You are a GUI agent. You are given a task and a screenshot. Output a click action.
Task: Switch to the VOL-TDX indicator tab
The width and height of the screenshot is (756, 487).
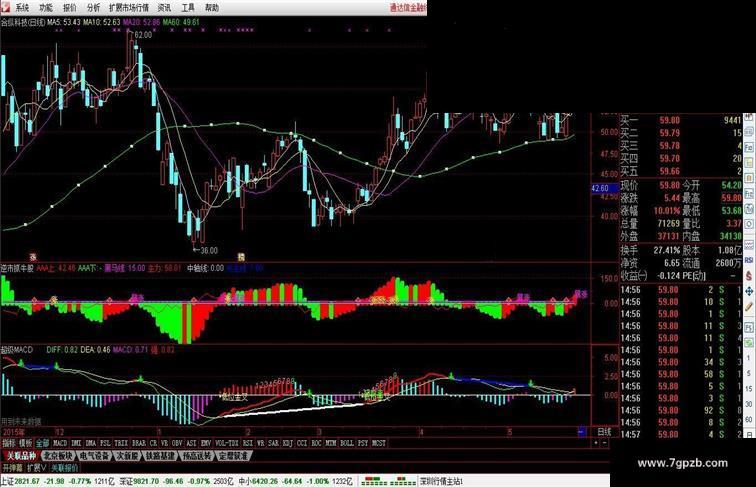point(227,443)
